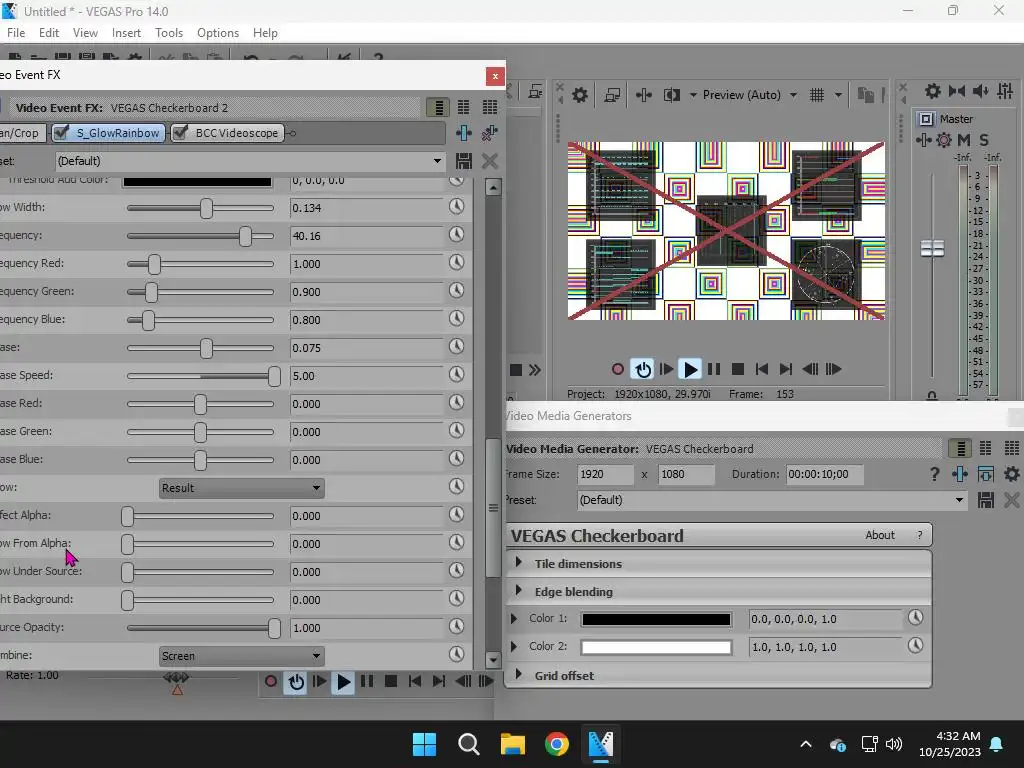Image resolution: width=1024 pixels, height=768 pixels.
Task: Open the Help menu
Action: click(265, 33)
